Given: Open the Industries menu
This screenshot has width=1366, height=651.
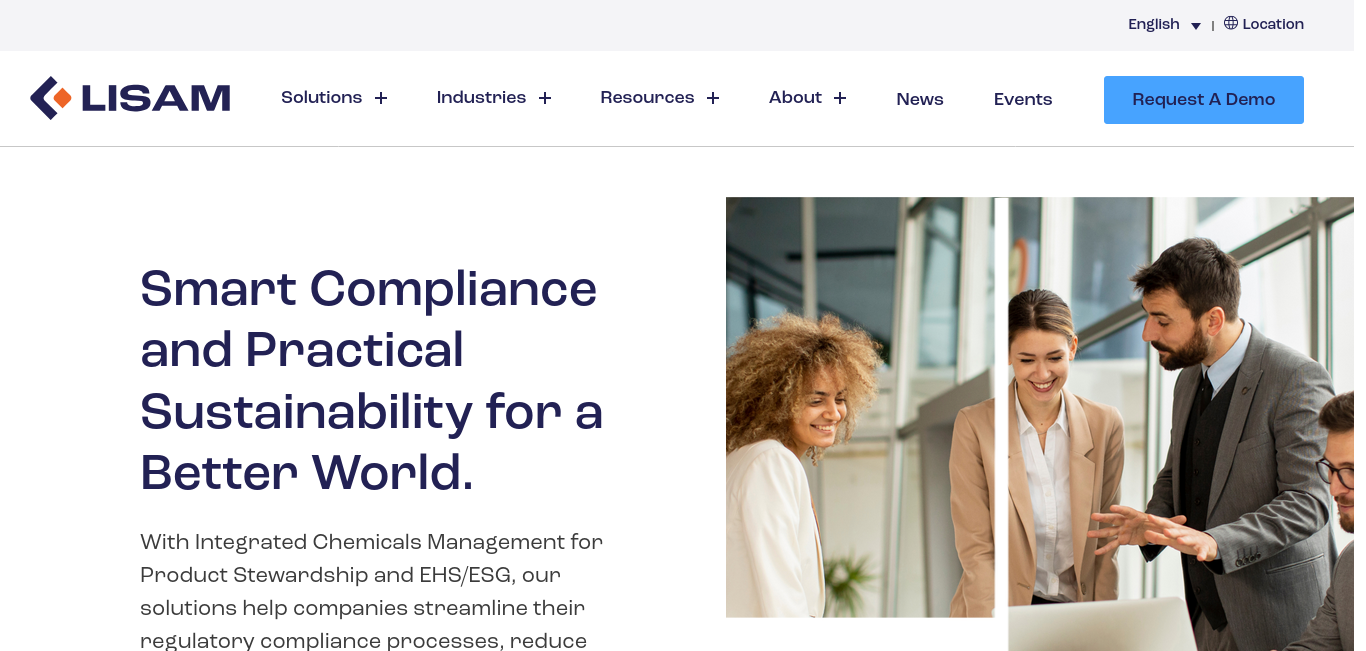Looking at the screenshot, I should tap(481, 97).
